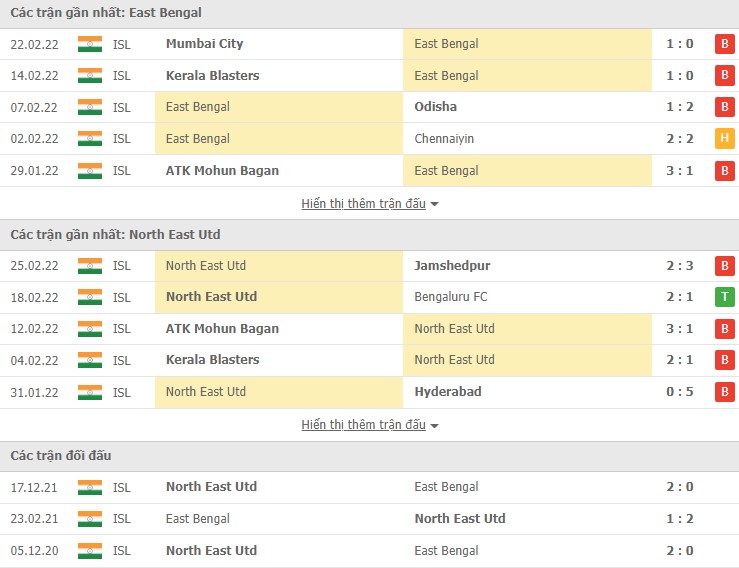Select Odisha team name
Screen dimensions: 739x568
point(435,107)
